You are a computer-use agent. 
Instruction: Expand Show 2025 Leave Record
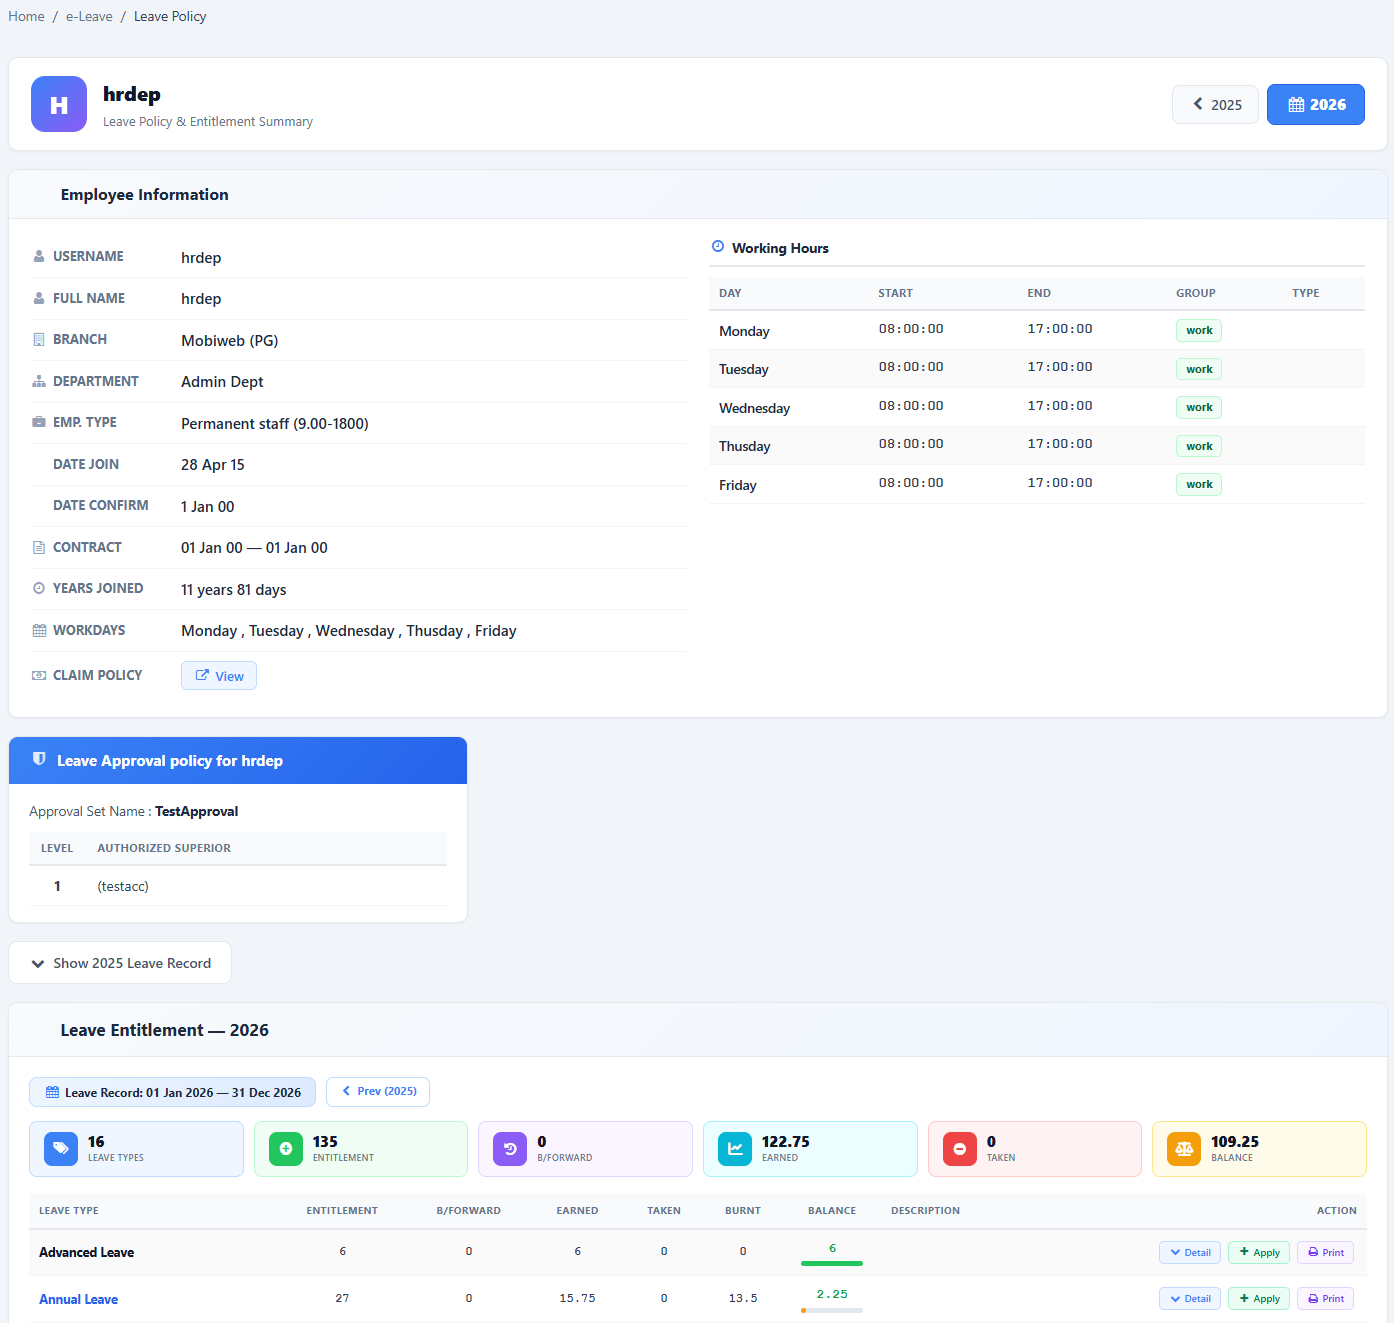pyautogui.click(x=120, y=963)
